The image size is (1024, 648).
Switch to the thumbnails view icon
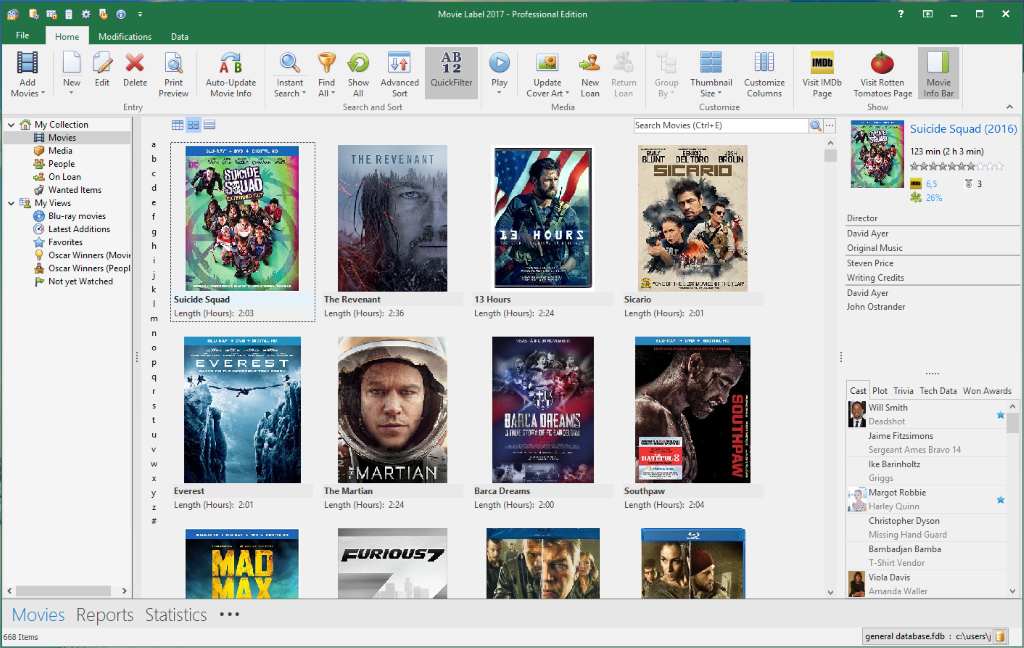[193, 125]
